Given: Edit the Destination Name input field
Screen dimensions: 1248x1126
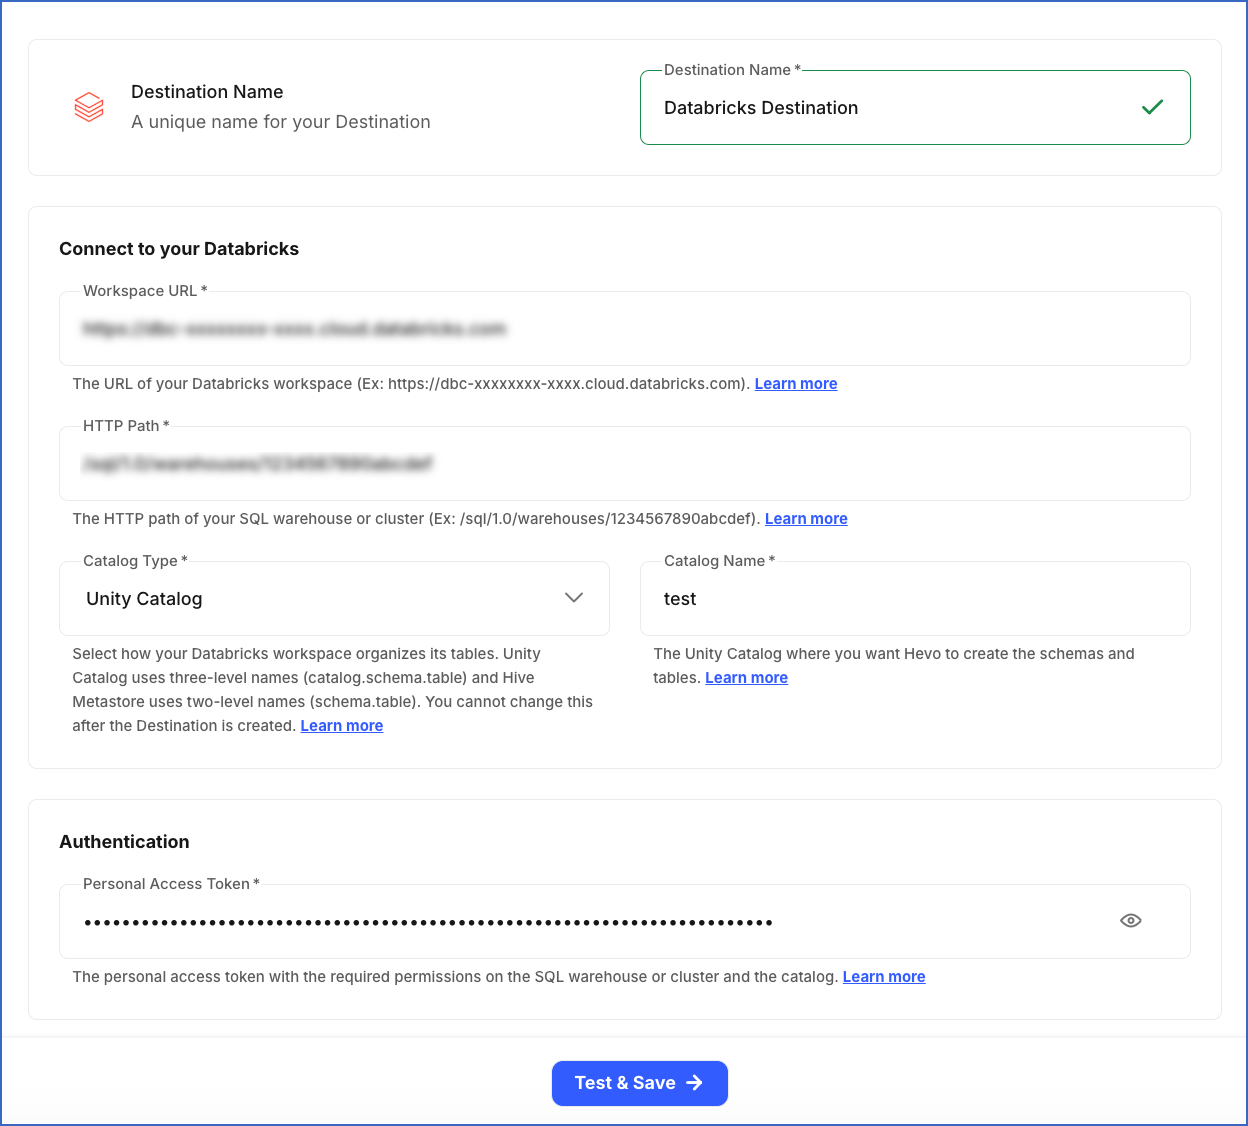Looking at the screenshot, I should (915, 108).
